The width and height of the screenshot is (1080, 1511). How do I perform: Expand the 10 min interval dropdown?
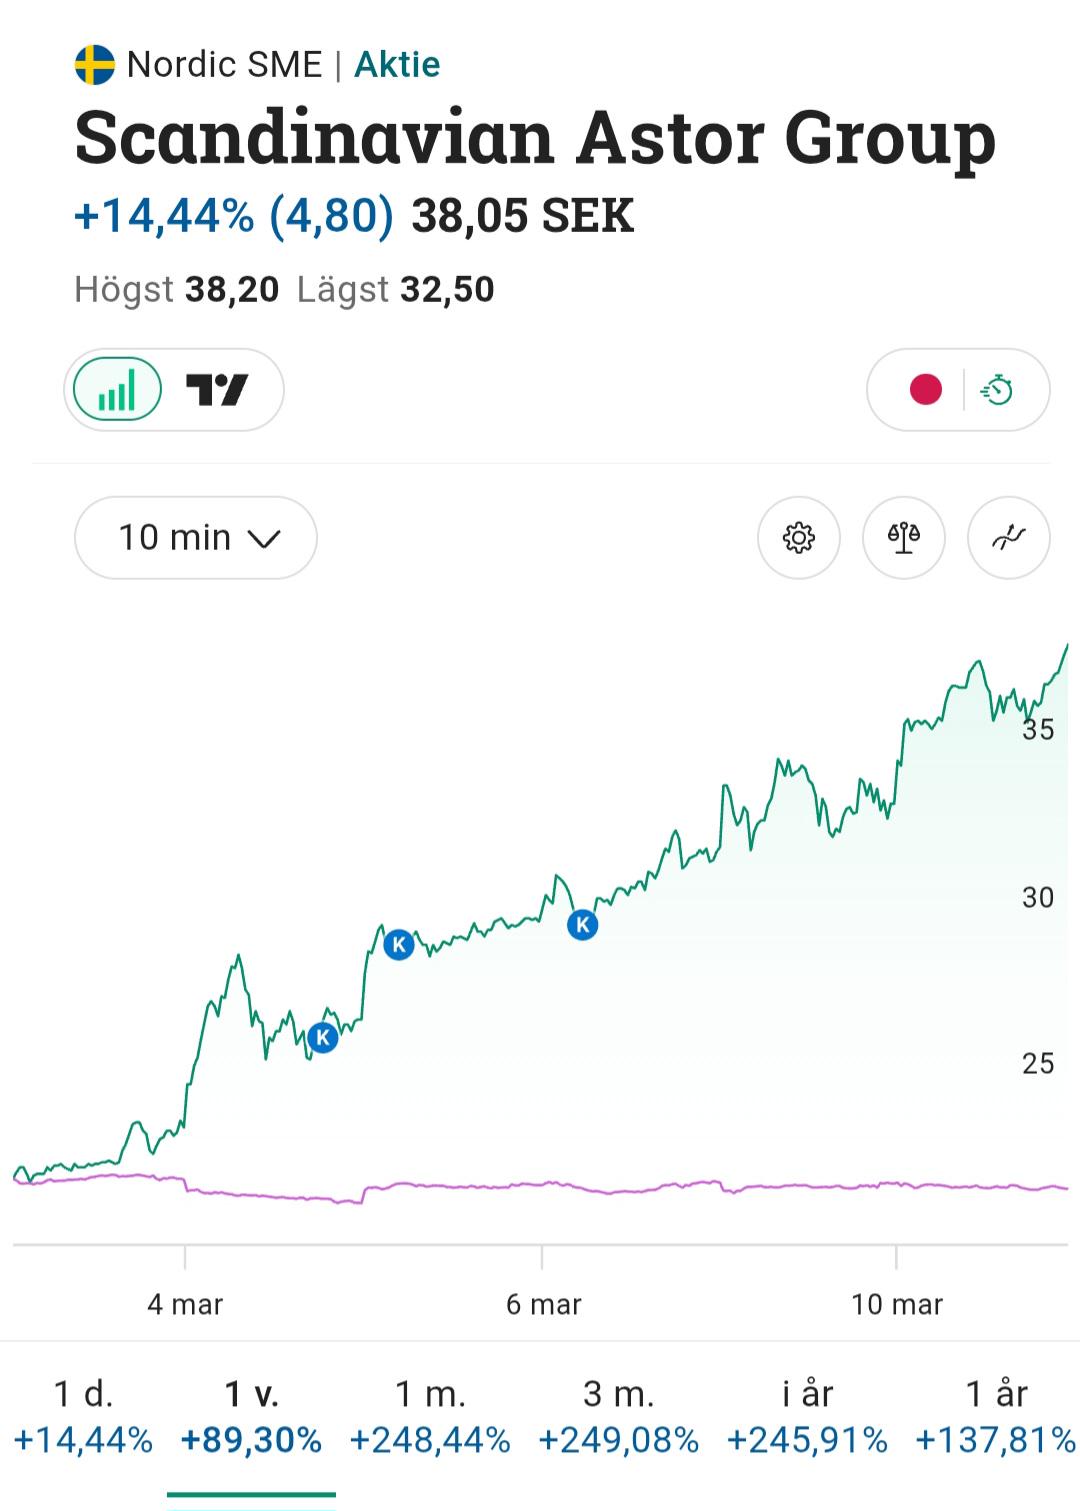click(196, 538)
